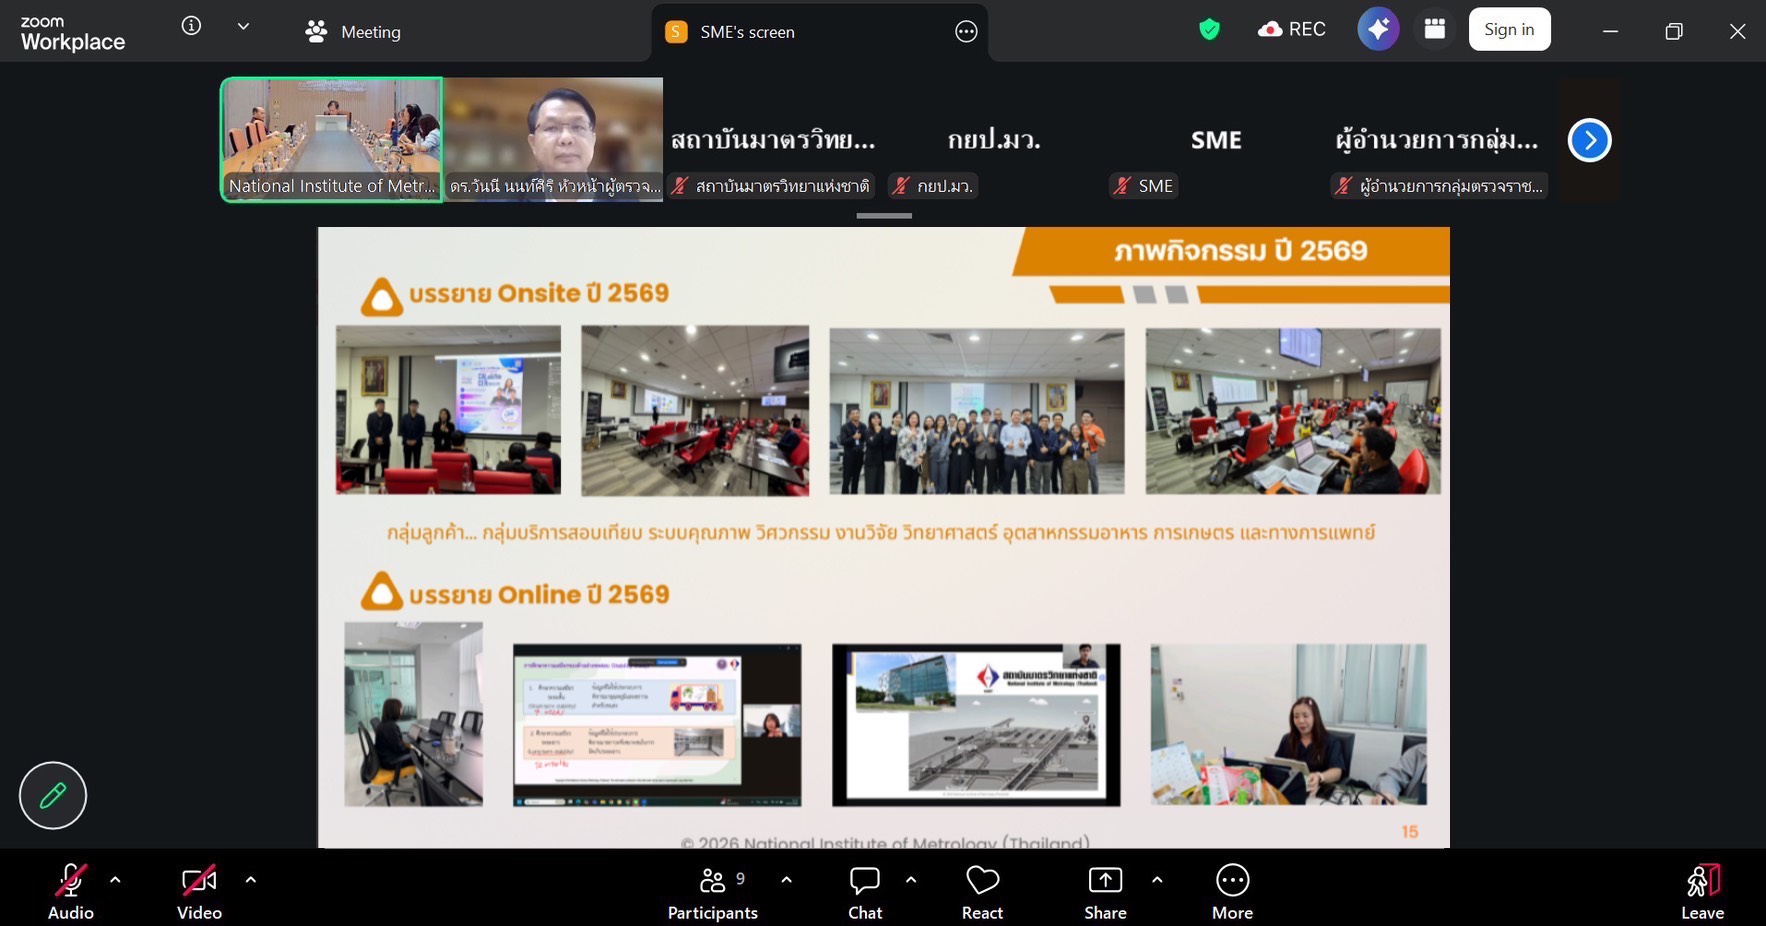Show next participants with blue arrow
Viewport: 1766px width, 926px height.
(1589, 140)
